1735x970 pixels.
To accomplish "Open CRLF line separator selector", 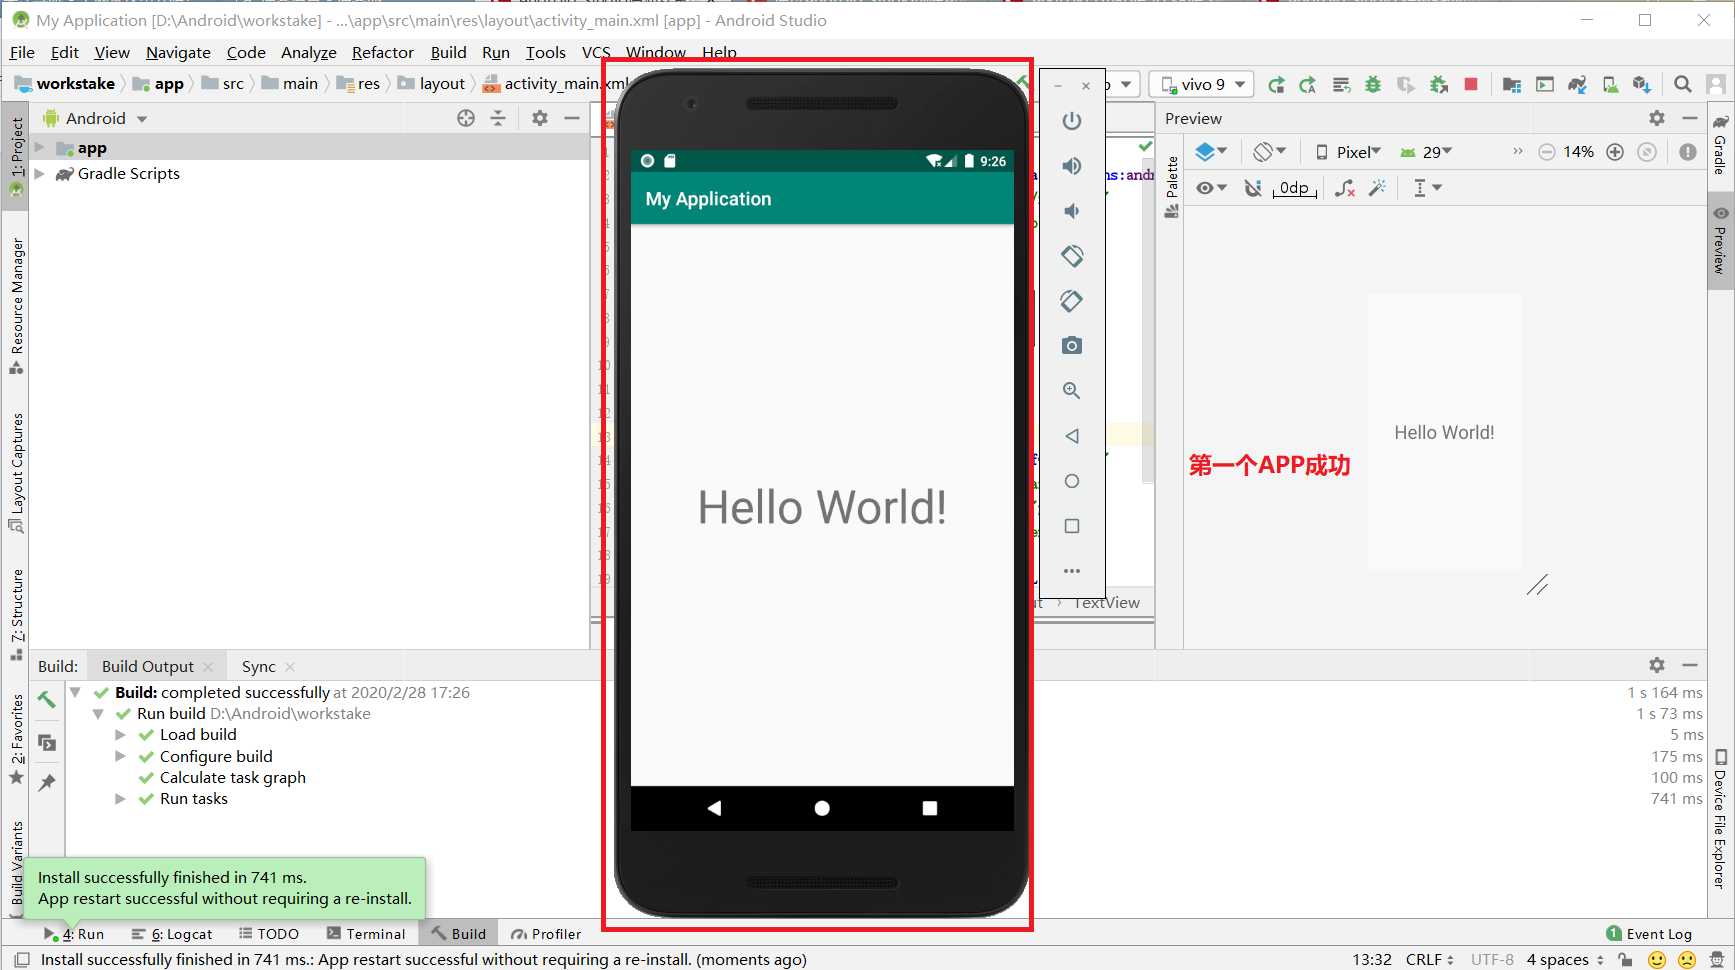I will tap(1429, 960).
